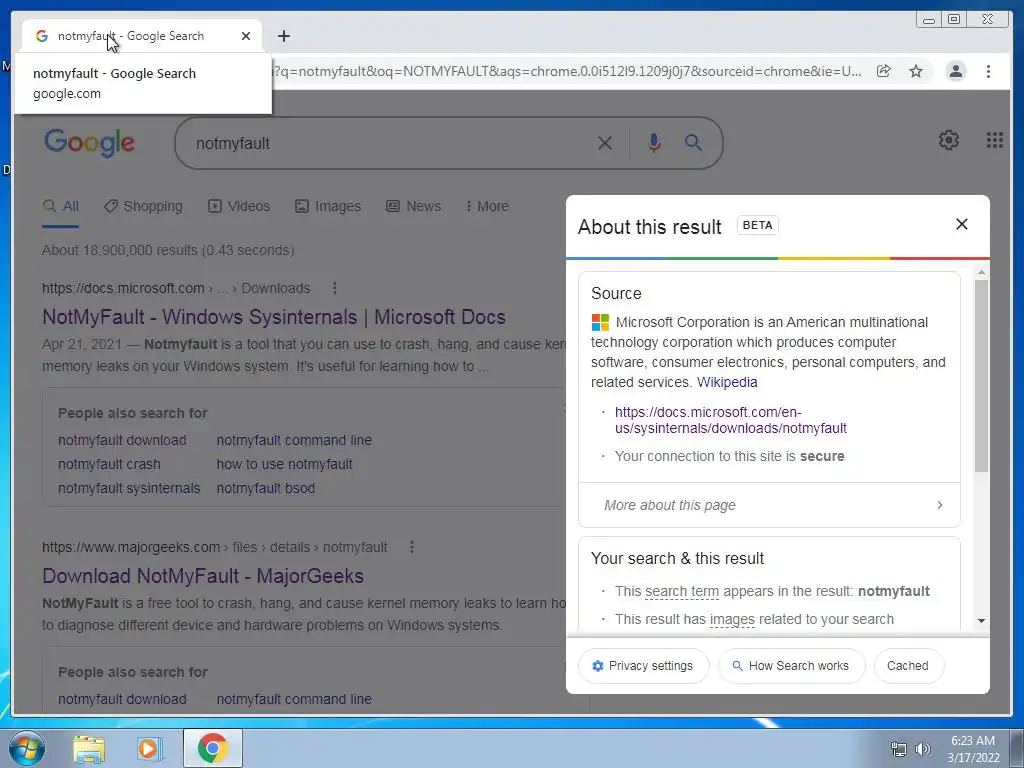Launch Windows Media Player from taskbar

(x=148, y=748)
